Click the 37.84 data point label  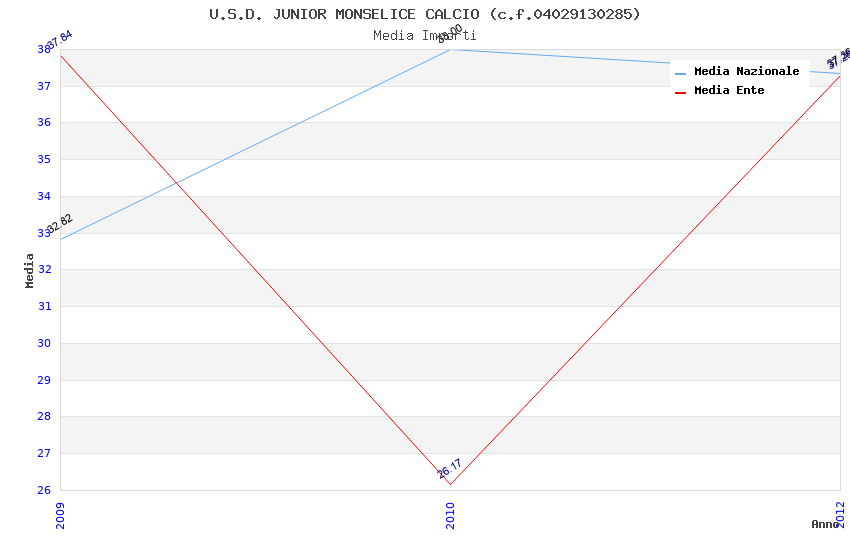pos(59,40)
